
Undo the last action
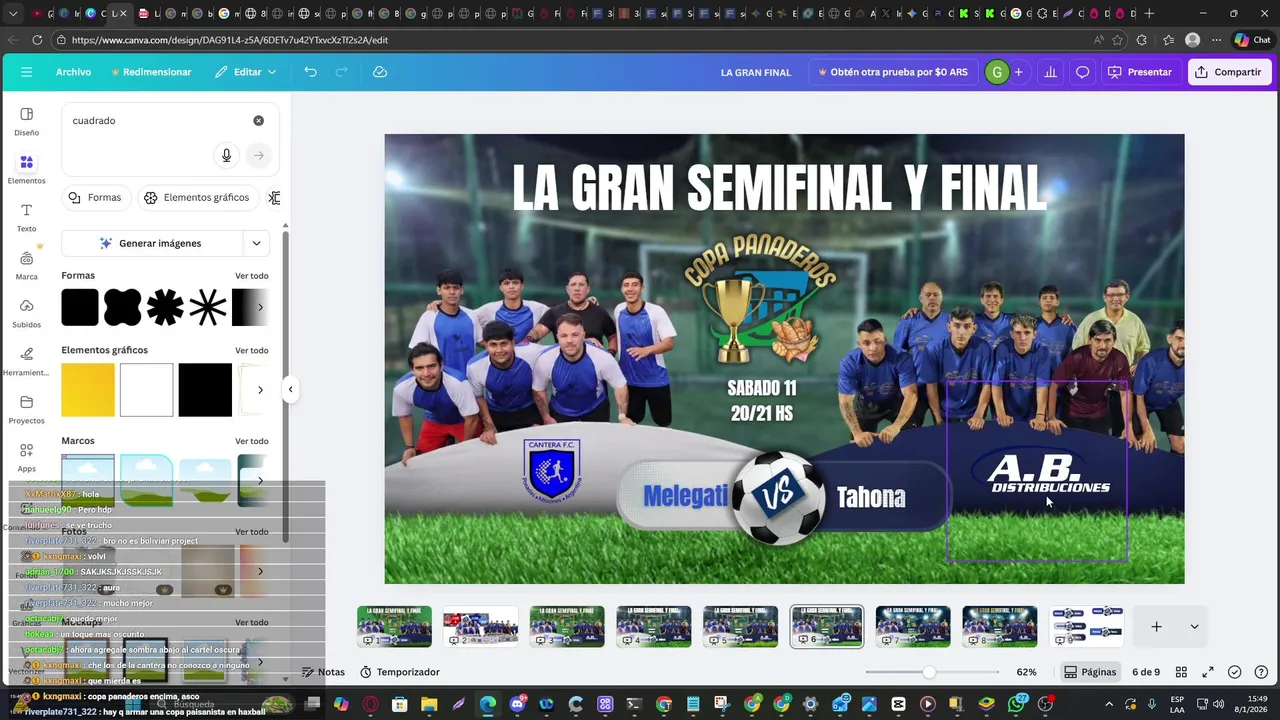click(311, 72)
